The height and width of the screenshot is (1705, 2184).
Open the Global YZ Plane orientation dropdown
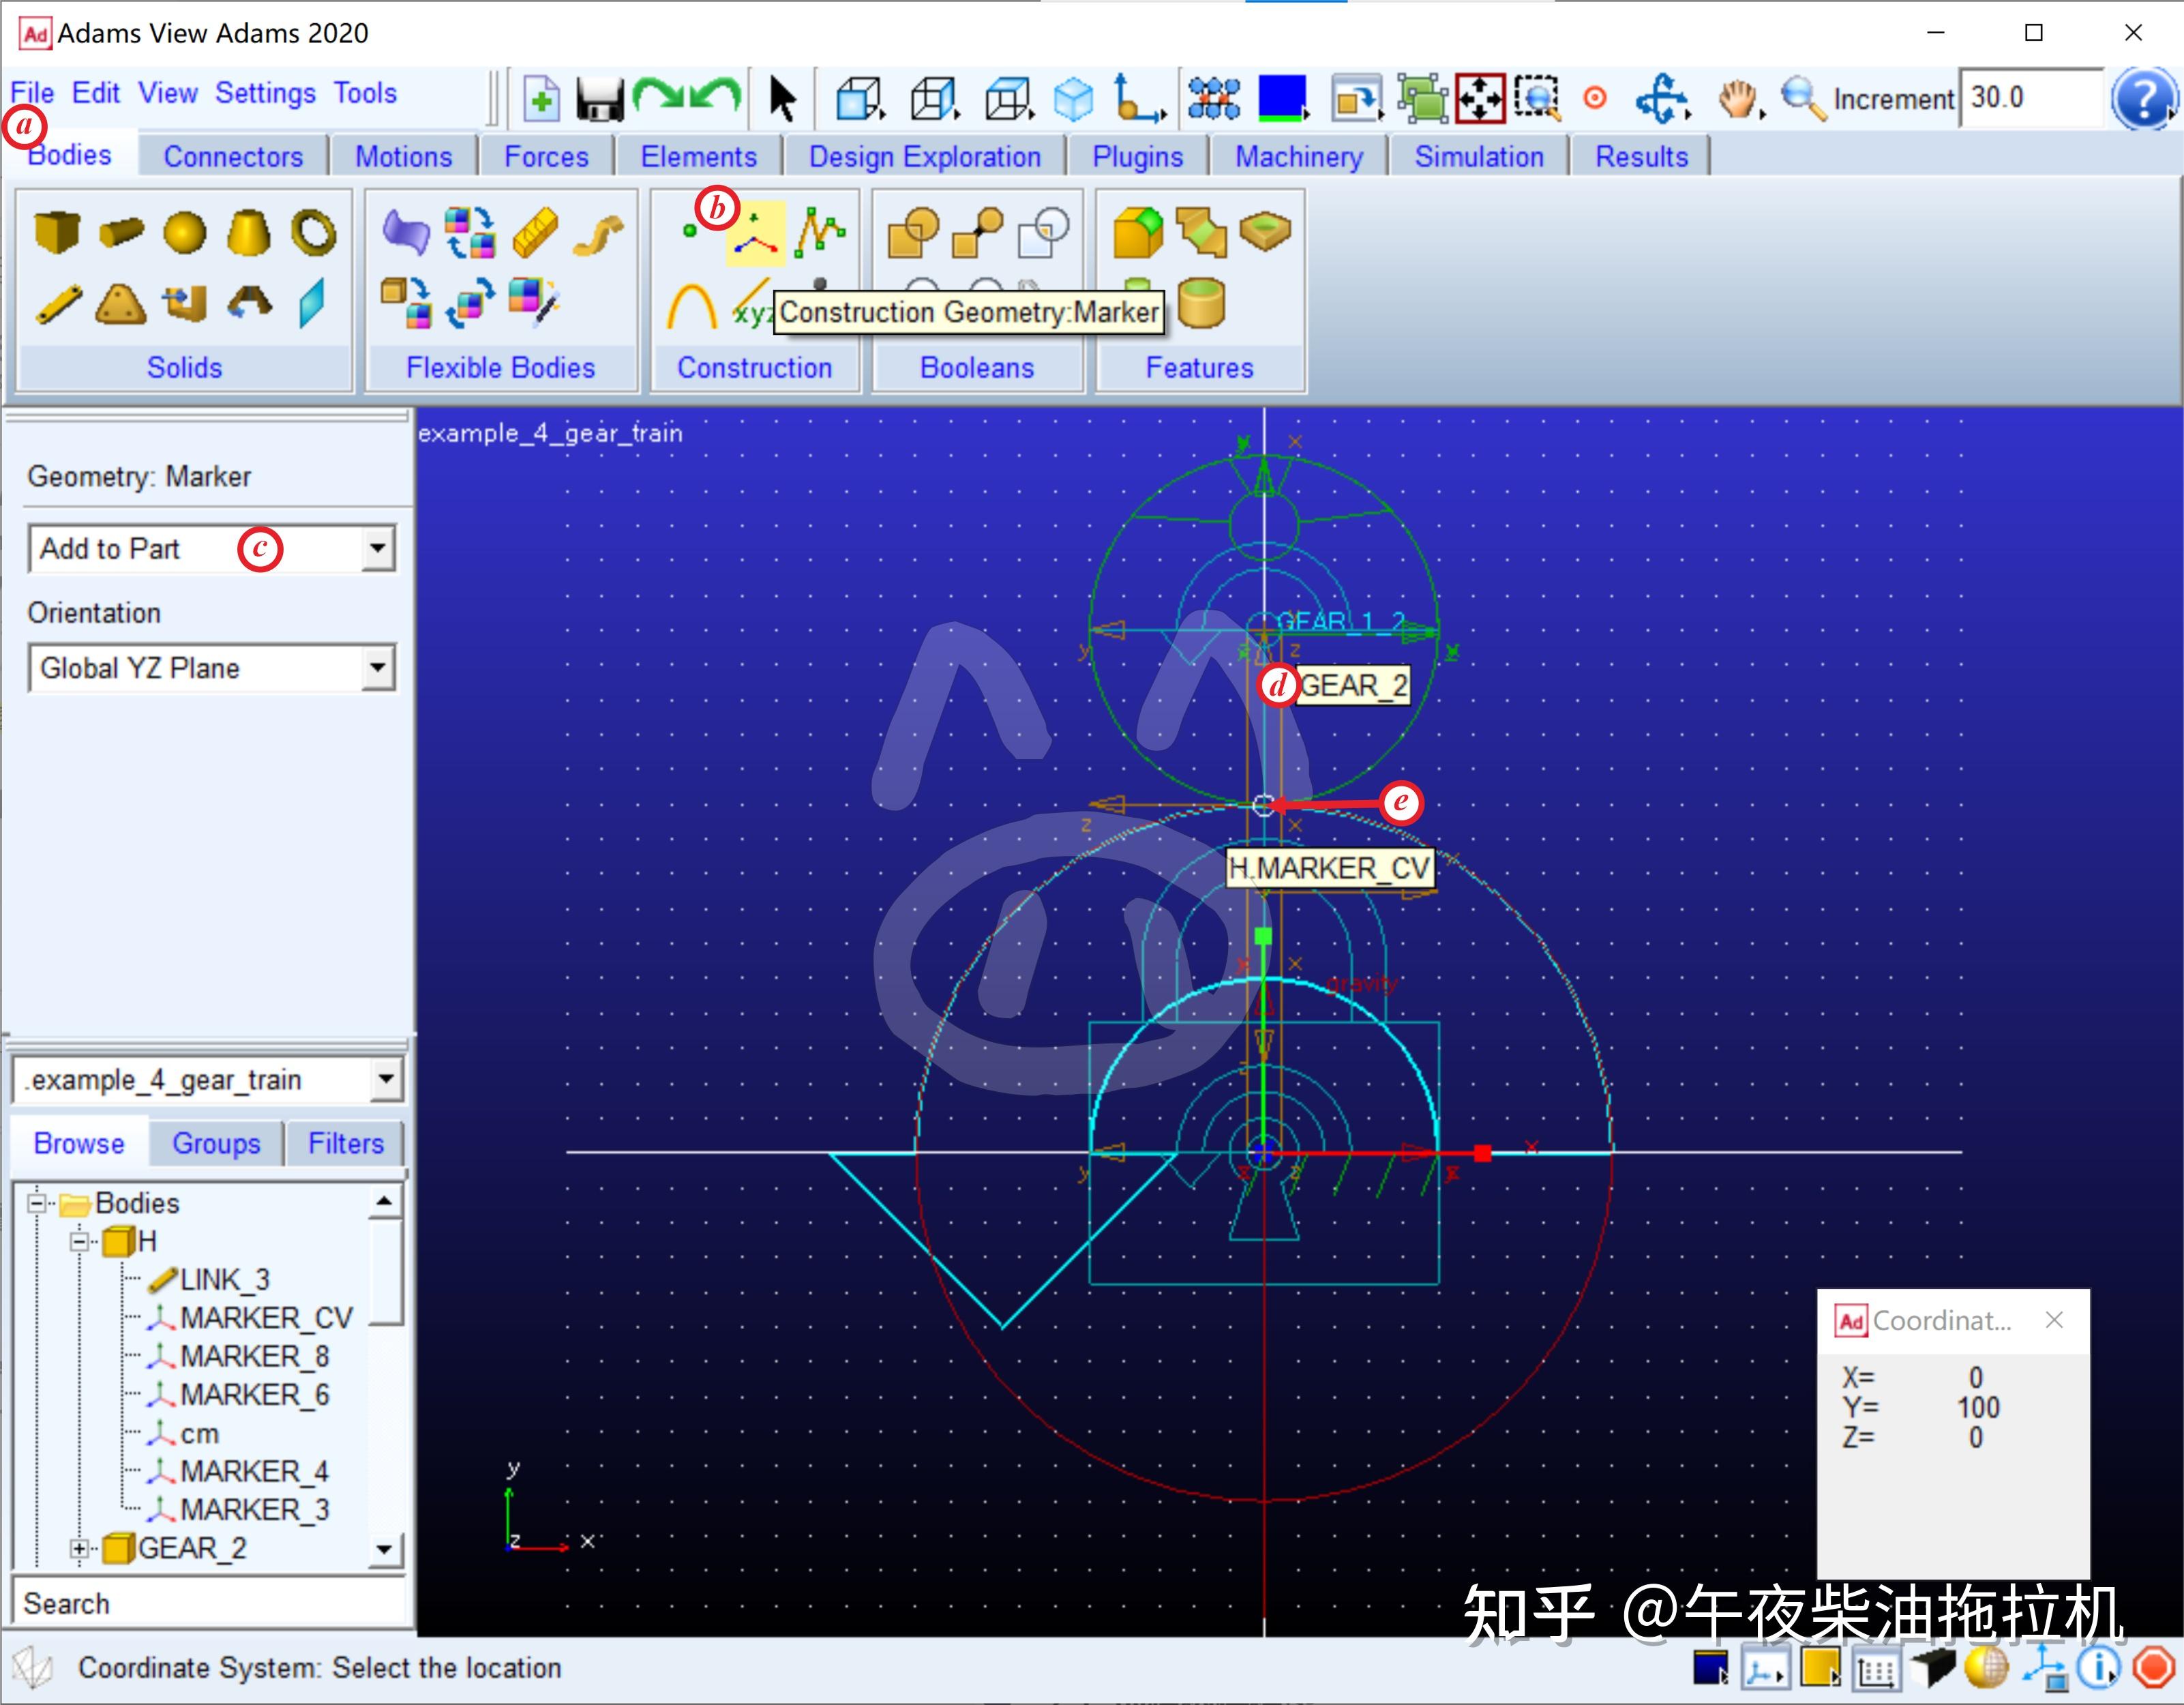(377, 668)
